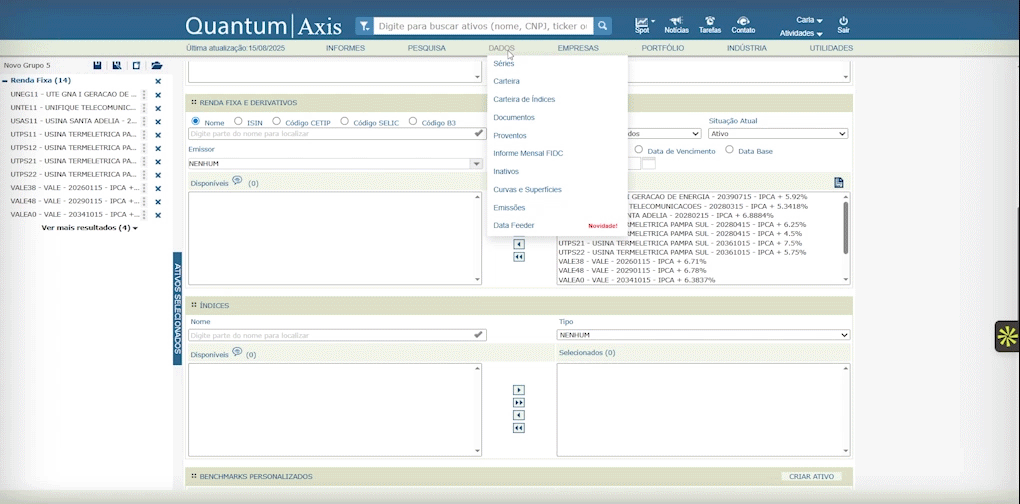Remove USAS11 asset with its X icon

[158, 122]
